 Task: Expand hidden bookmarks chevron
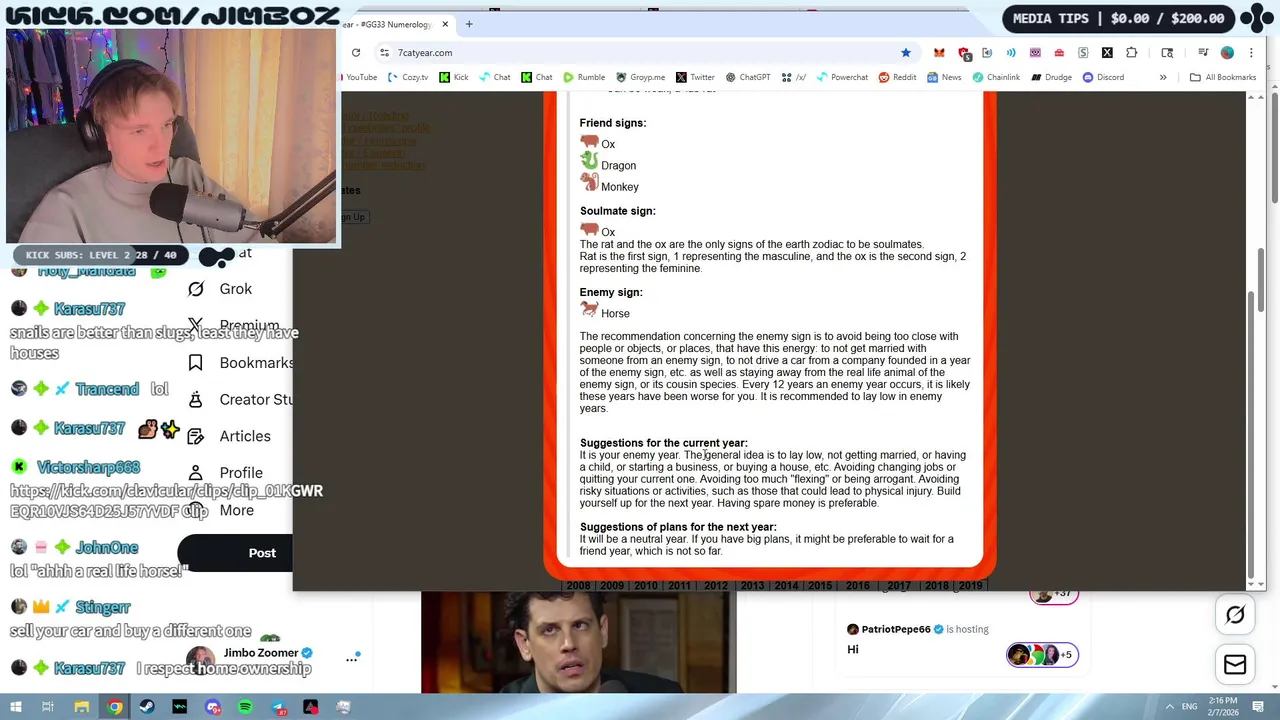pyautogui.click(x=1163, y=77)
